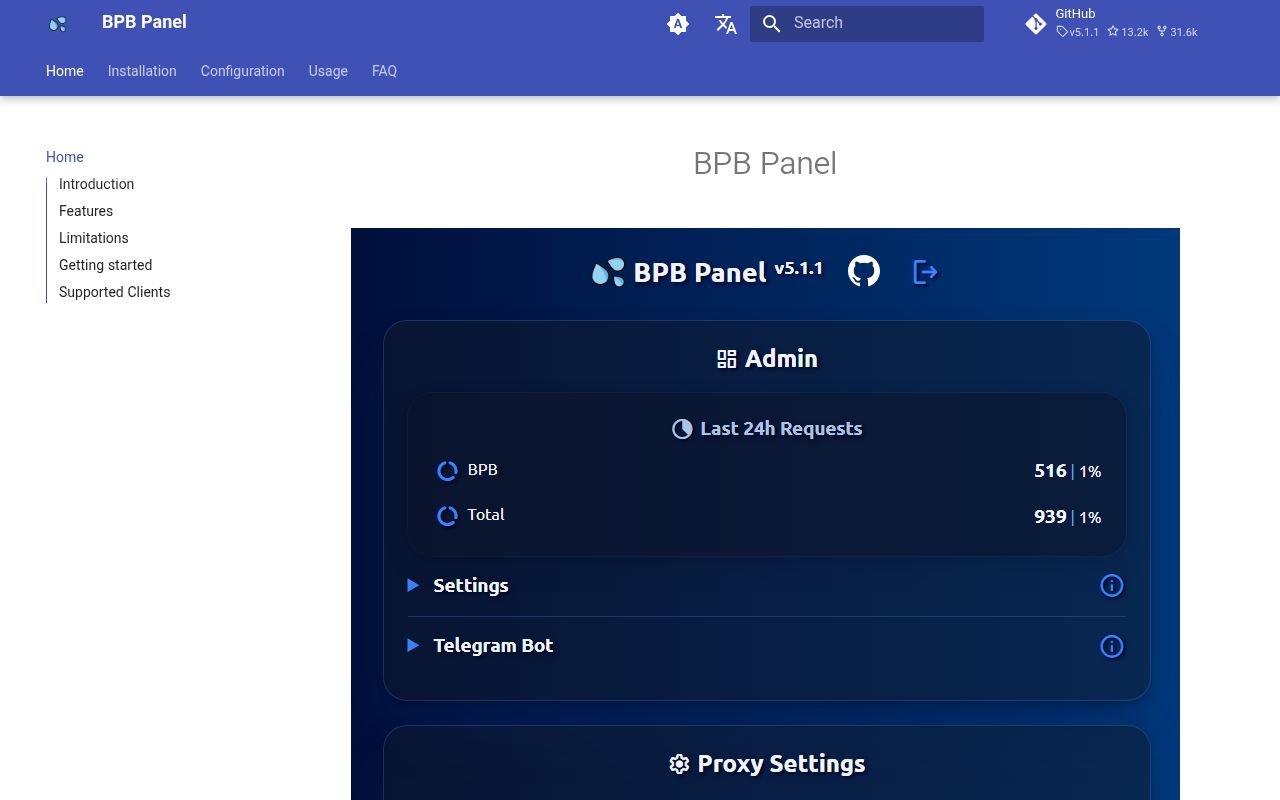
Task: Navigate to Getting started section
Action: pos(105,265)
